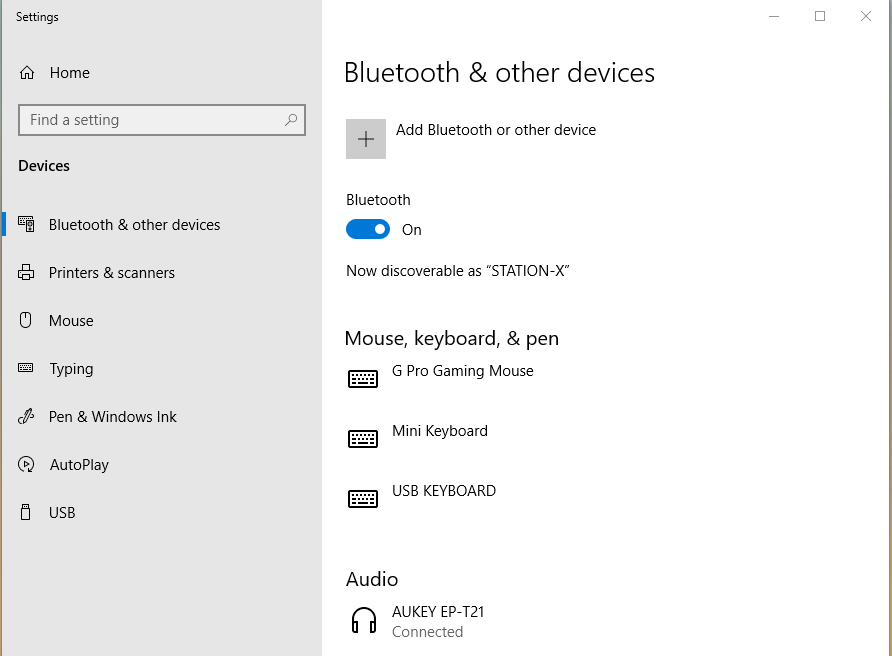The image size is (892, 656).
Task: Click the plus icon to add device
Action: pyautogui.click(x=366, y=139)
